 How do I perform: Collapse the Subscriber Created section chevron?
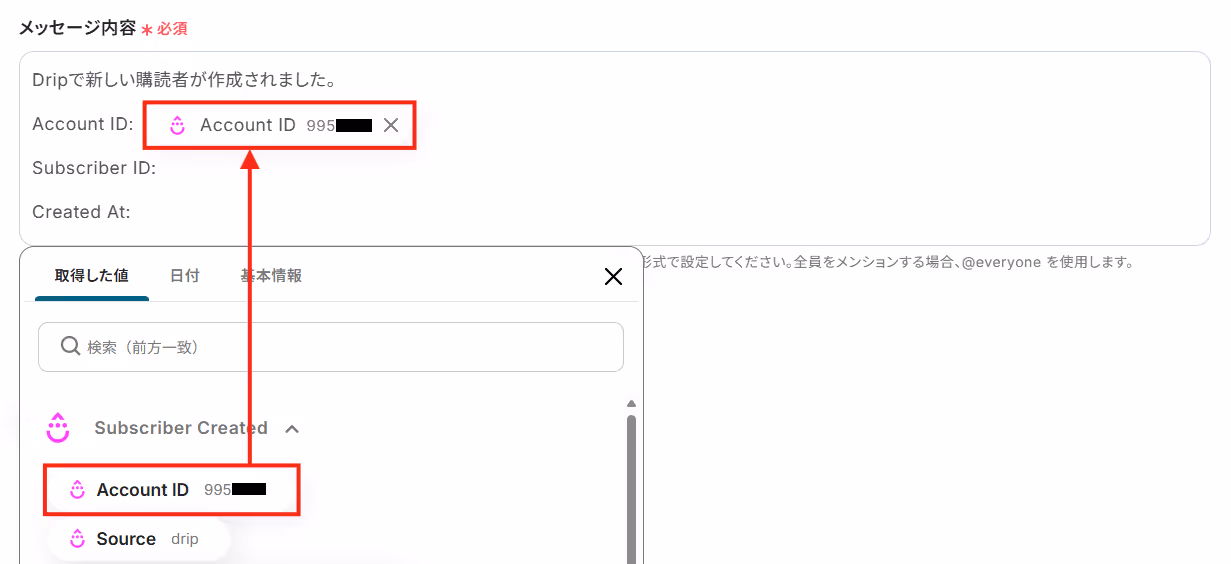[292, 428]
